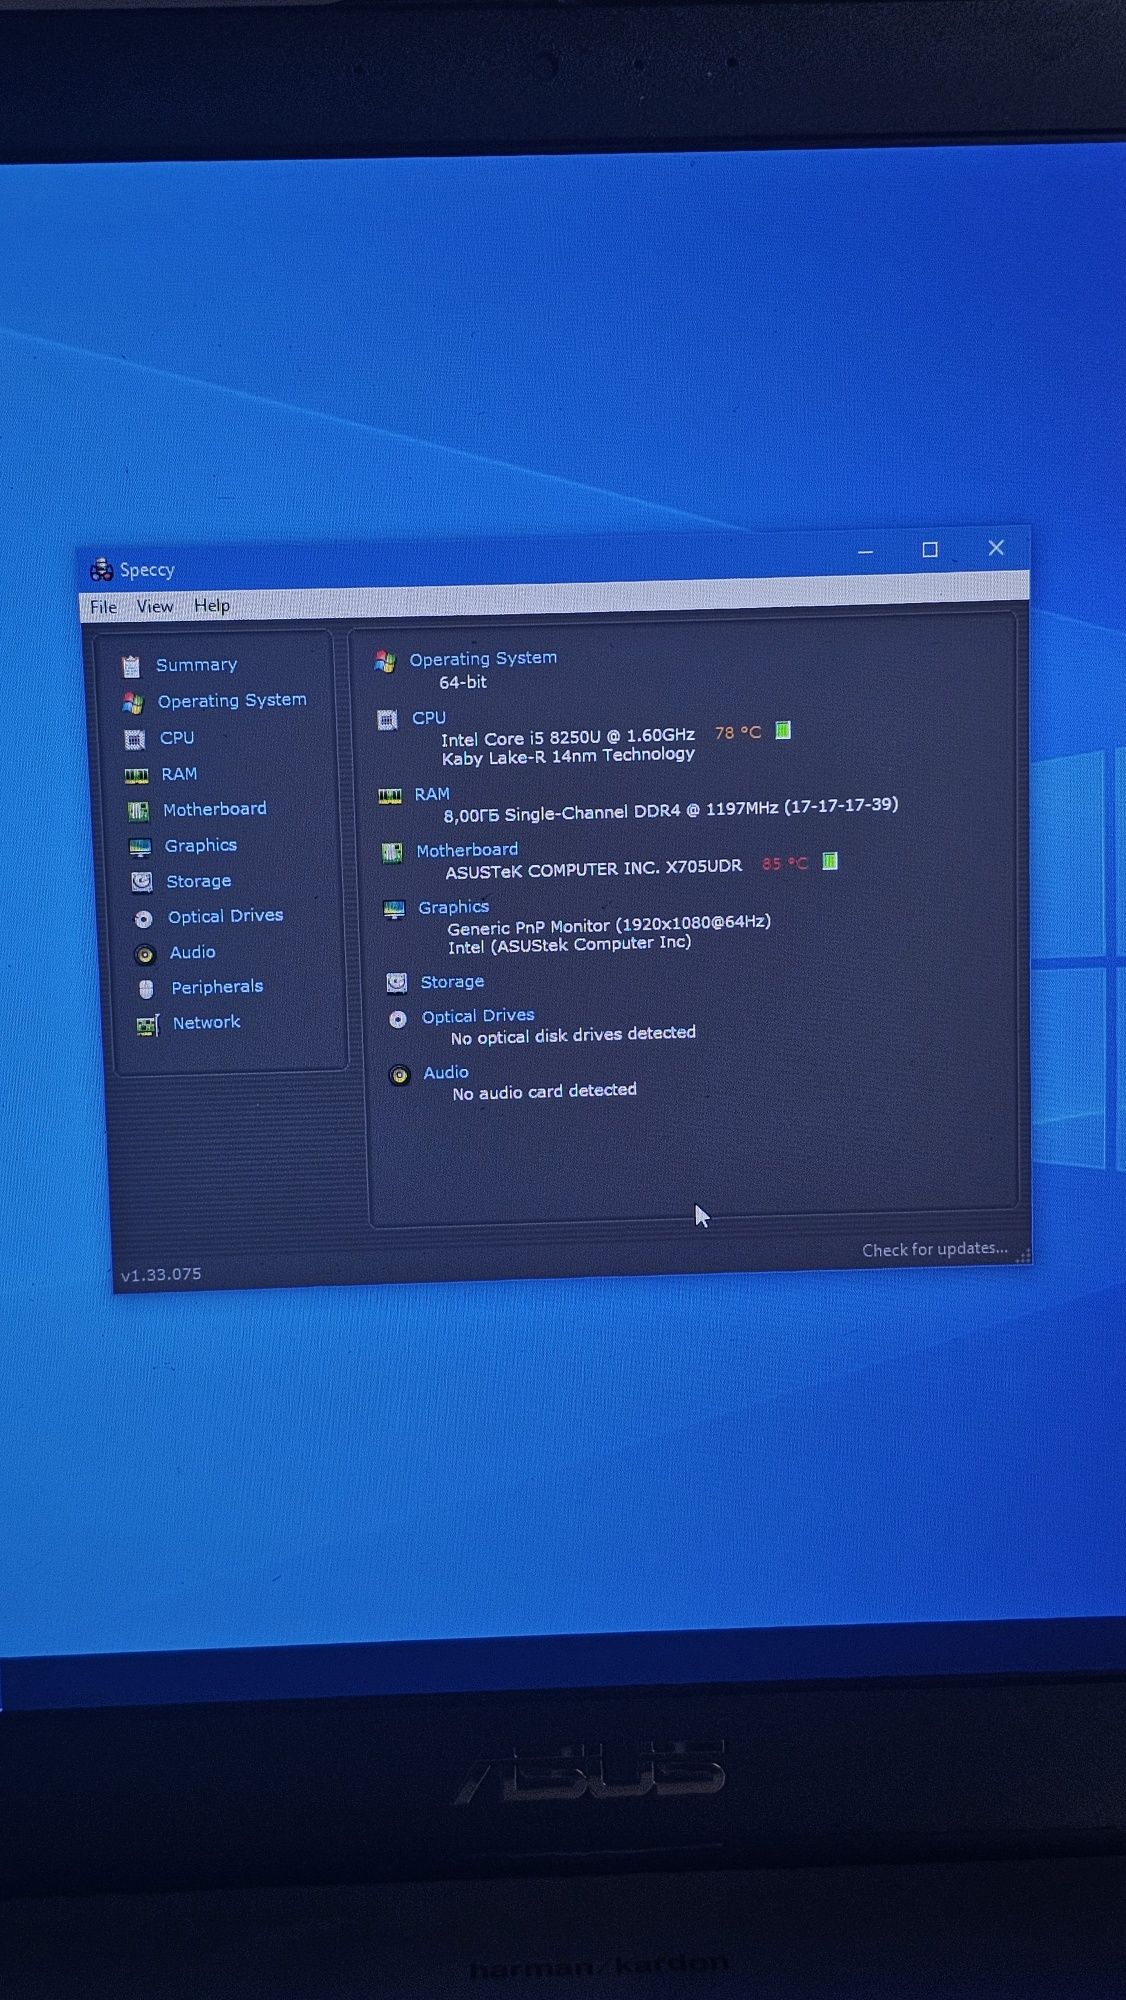Screen dimensions: 1126x2000
Task: Minimize the Speccy window
Action: [x=866, y=551]
